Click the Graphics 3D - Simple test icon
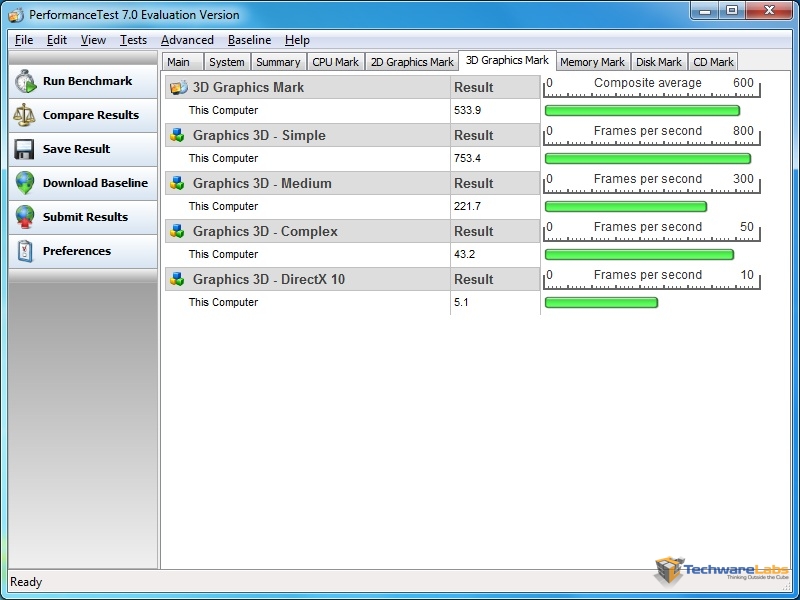This screenshot has height=600, width=800. coord(178,136)
